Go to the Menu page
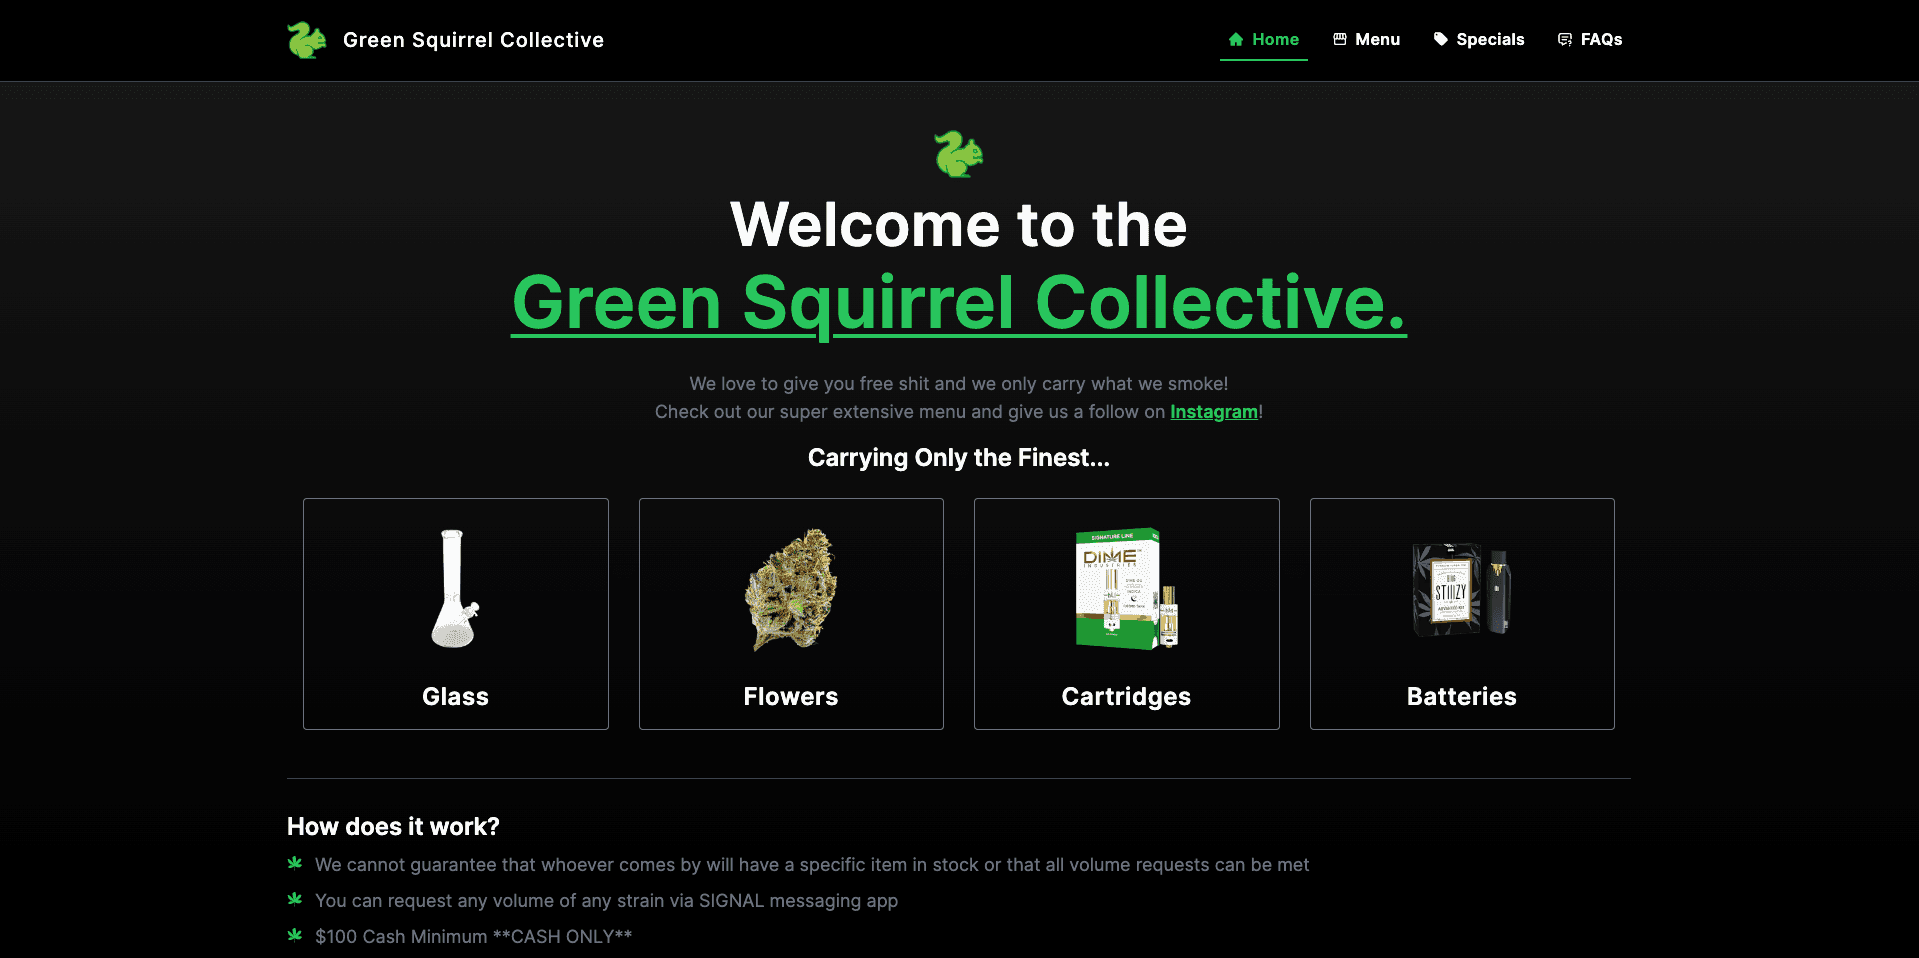 pyautogui.click(x=1366, y=40)
